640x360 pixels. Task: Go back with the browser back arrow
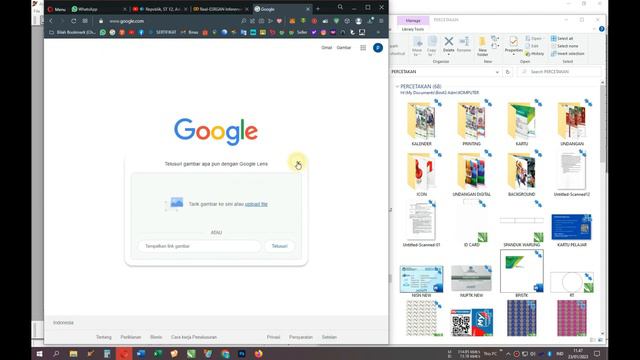[51, 21]
